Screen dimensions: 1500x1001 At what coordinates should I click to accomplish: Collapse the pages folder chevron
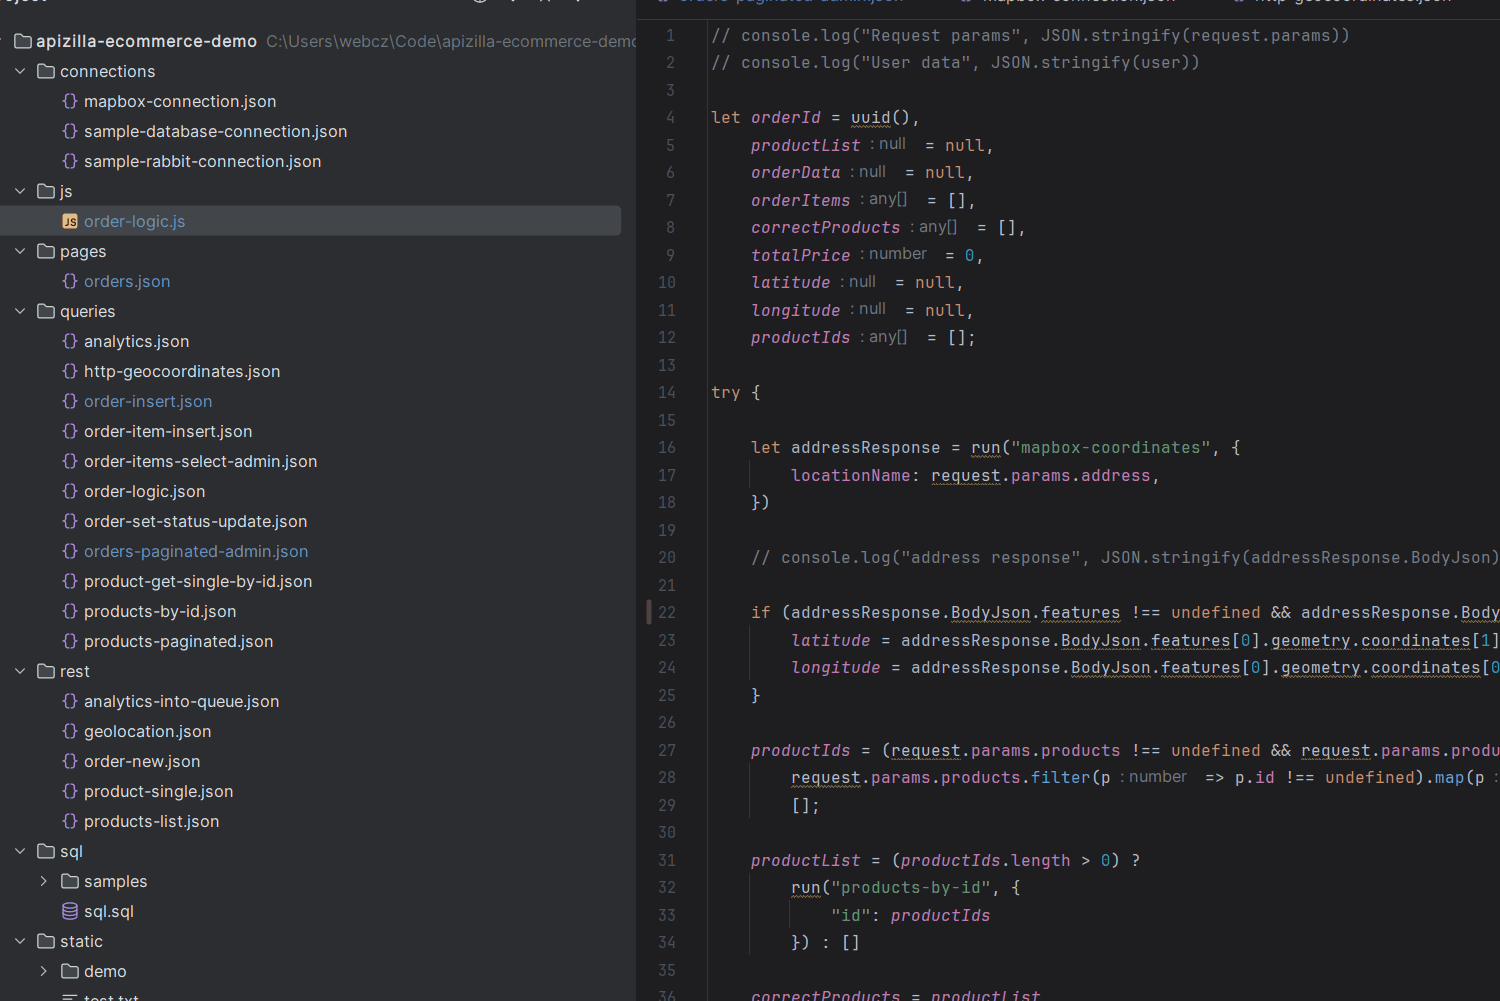click(20, 251)
